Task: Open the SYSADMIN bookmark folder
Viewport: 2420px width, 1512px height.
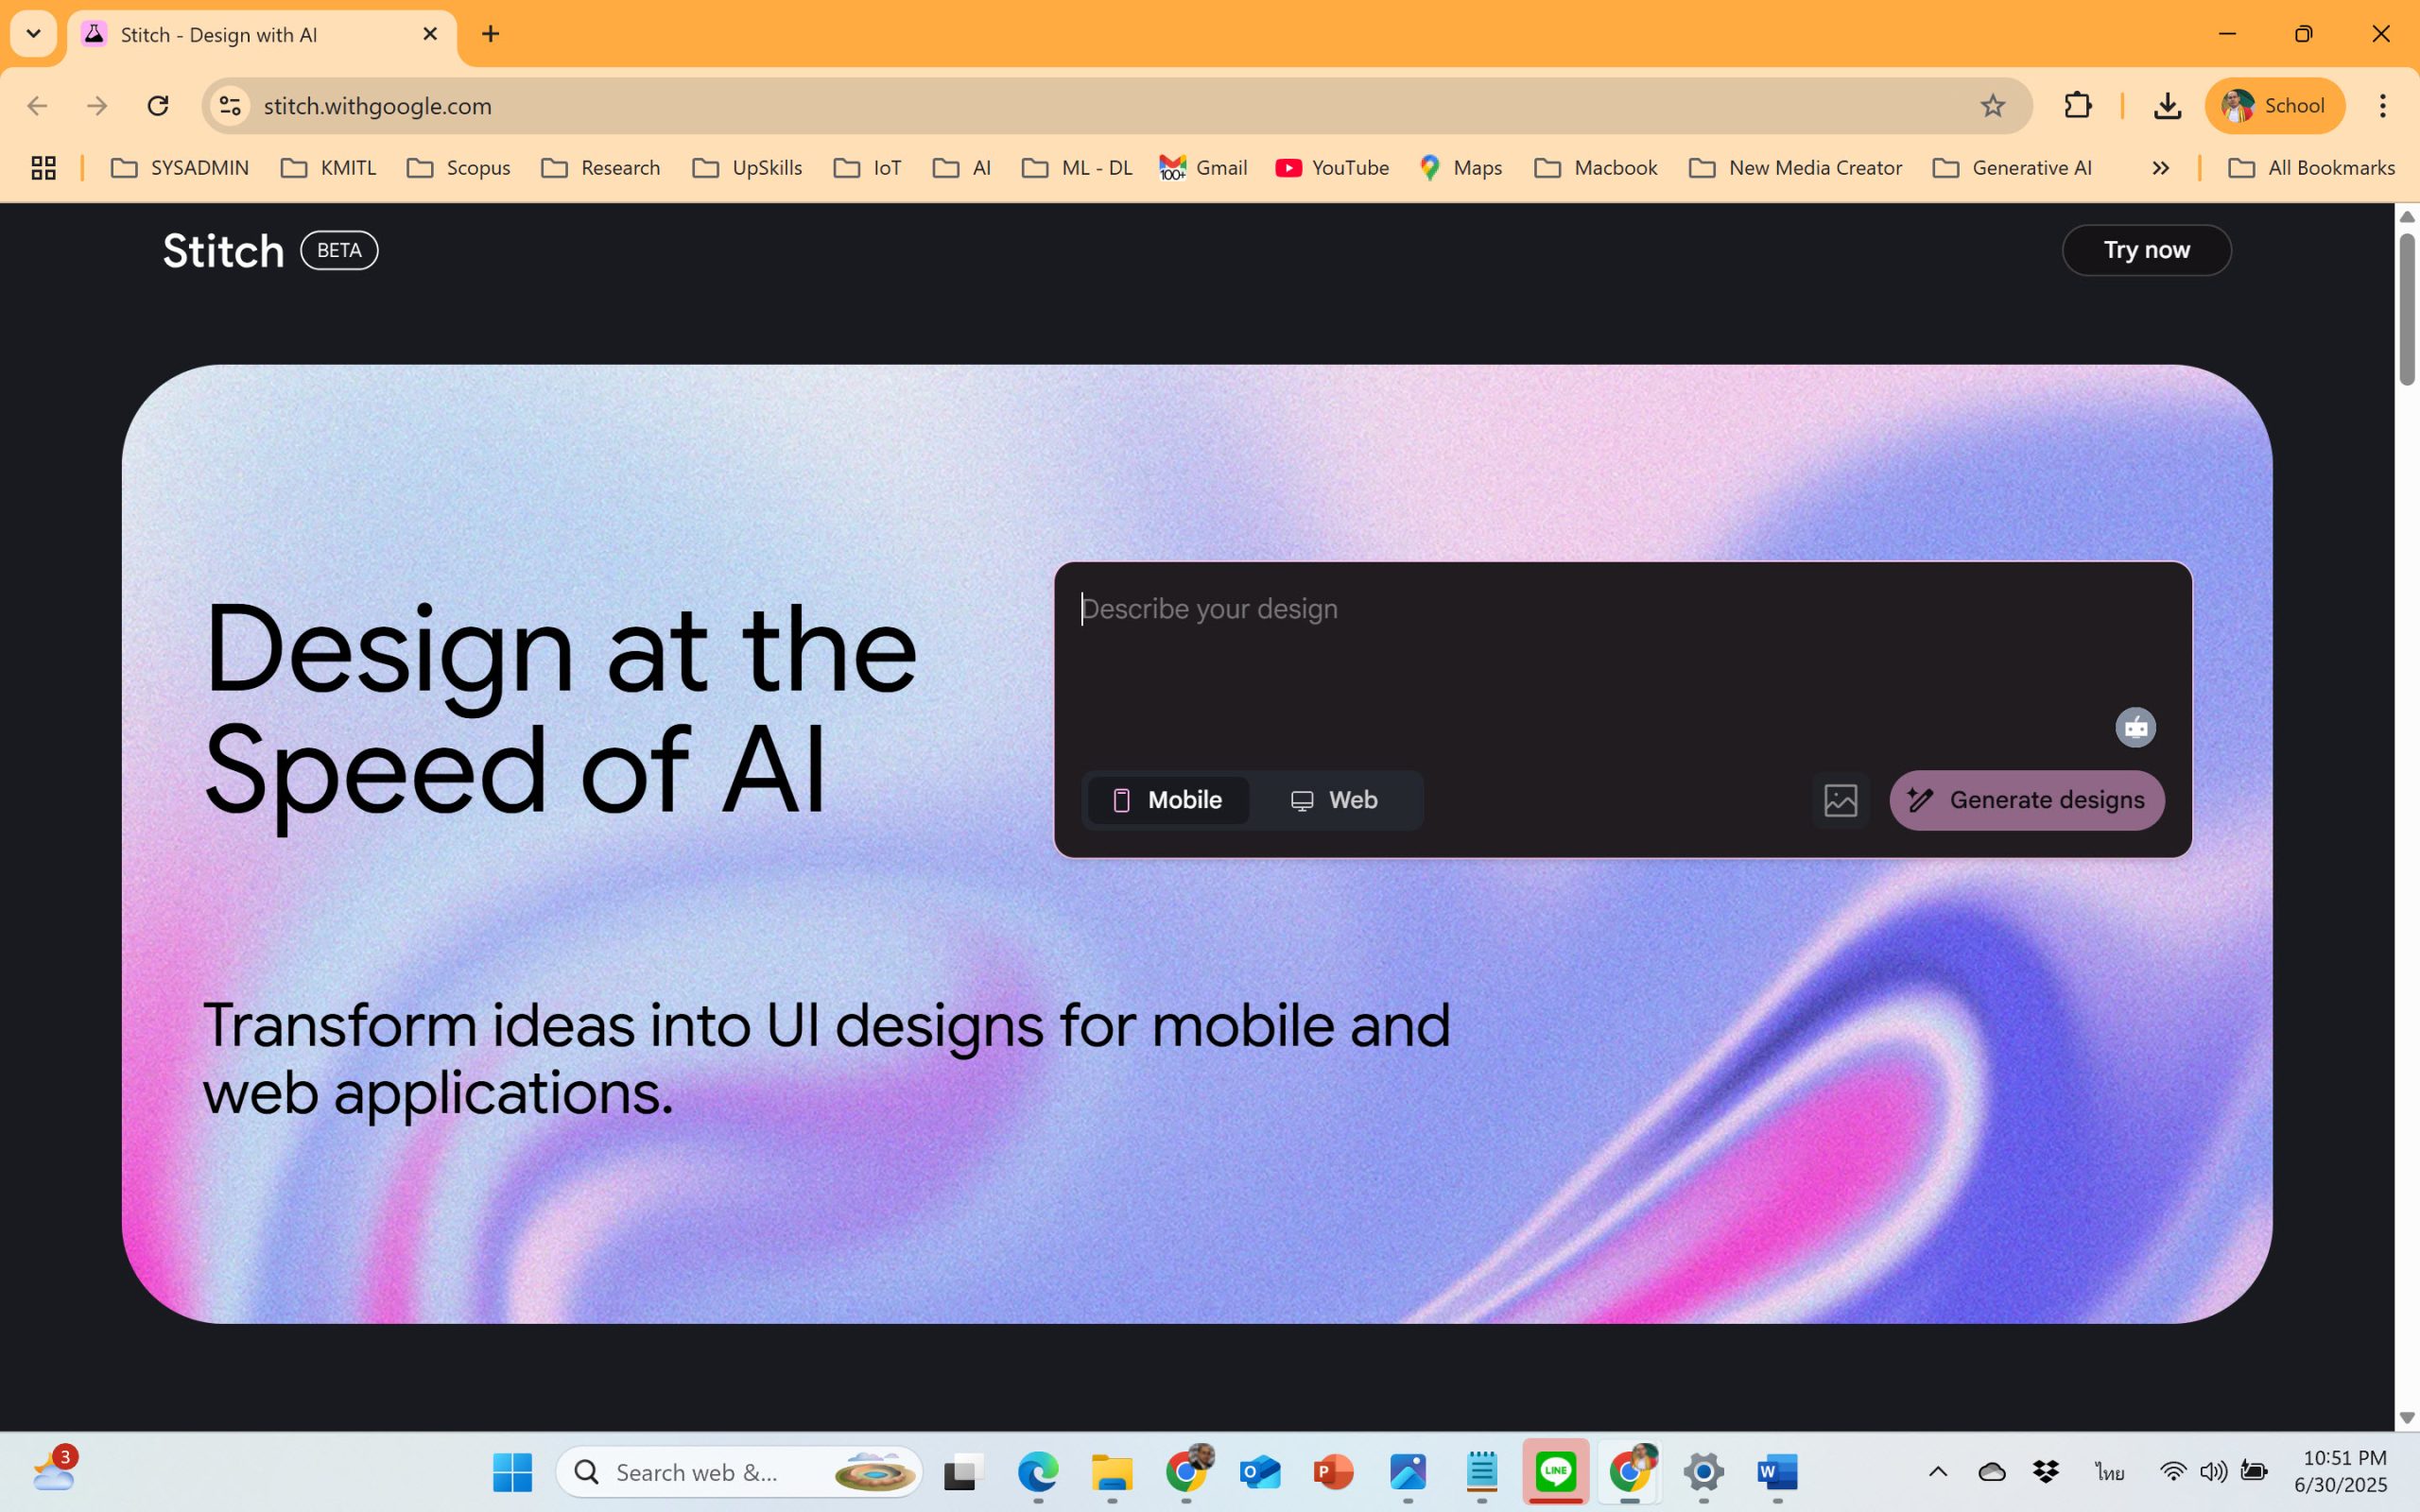Action: [x=180, y=168]
